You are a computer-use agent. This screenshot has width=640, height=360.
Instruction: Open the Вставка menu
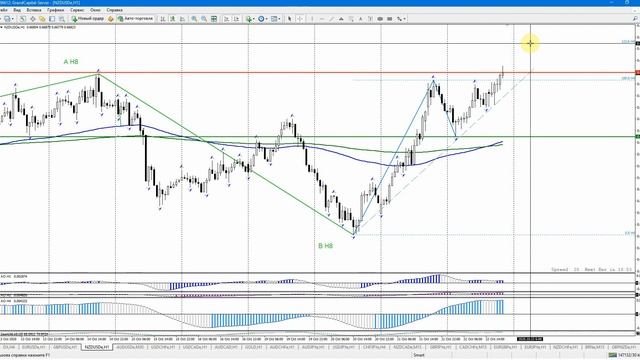[x=33, y=10]
